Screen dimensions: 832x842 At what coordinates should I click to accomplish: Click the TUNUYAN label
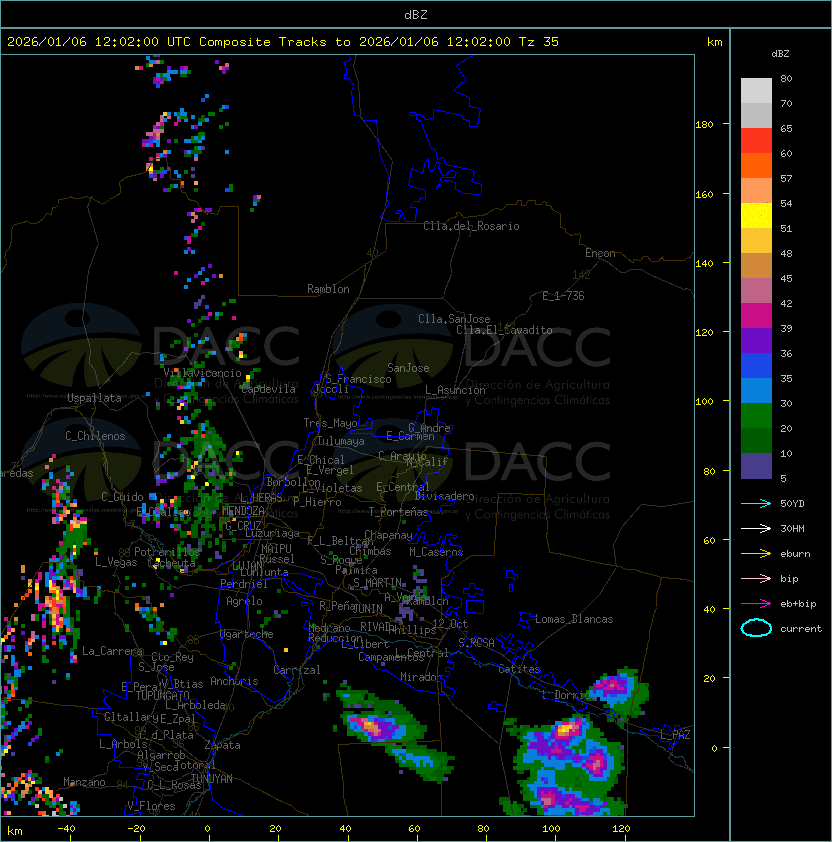click(212, 779)
